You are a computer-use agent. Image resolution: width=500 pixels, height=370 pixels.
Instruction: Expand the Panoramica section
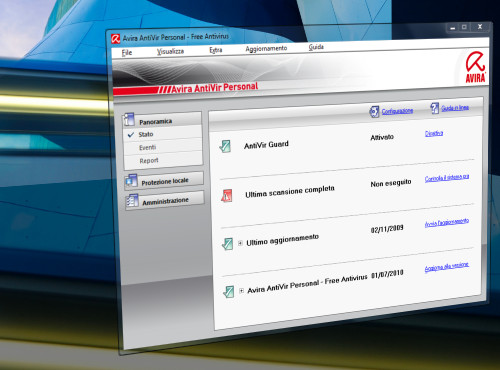pyautogui.click(x=156, y=121)
